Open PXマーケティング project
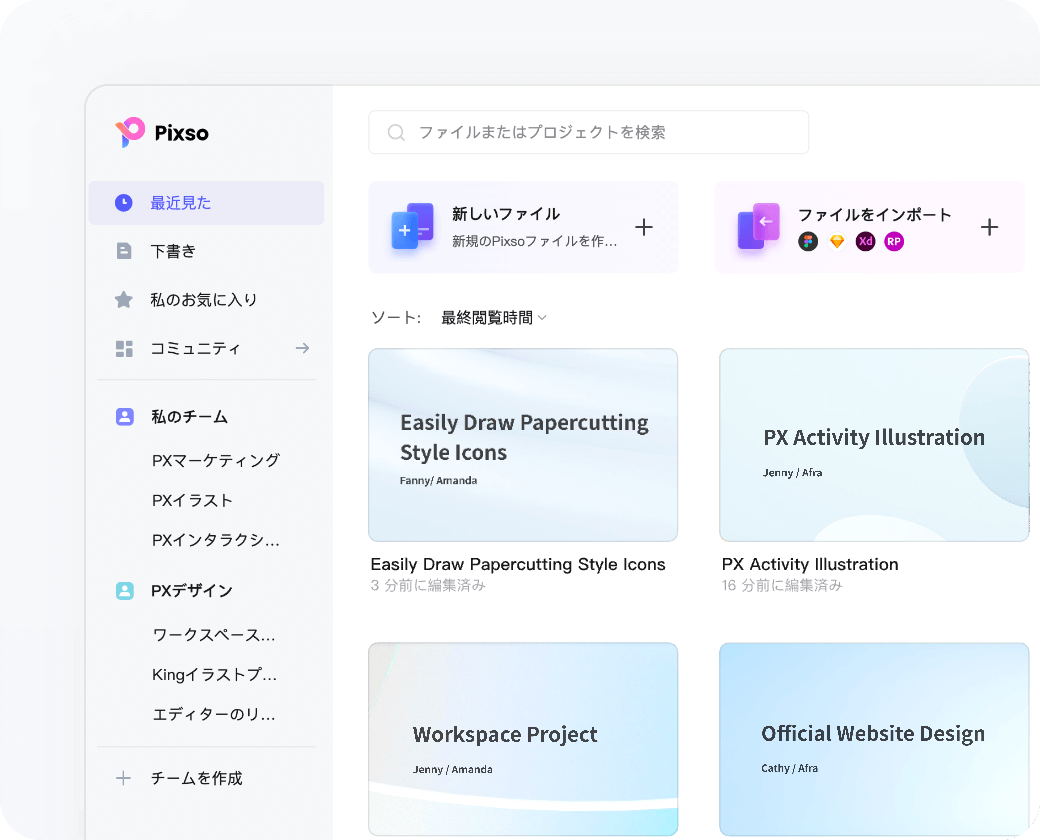The height and width of the screenshot is (840, 1040). 216,460
